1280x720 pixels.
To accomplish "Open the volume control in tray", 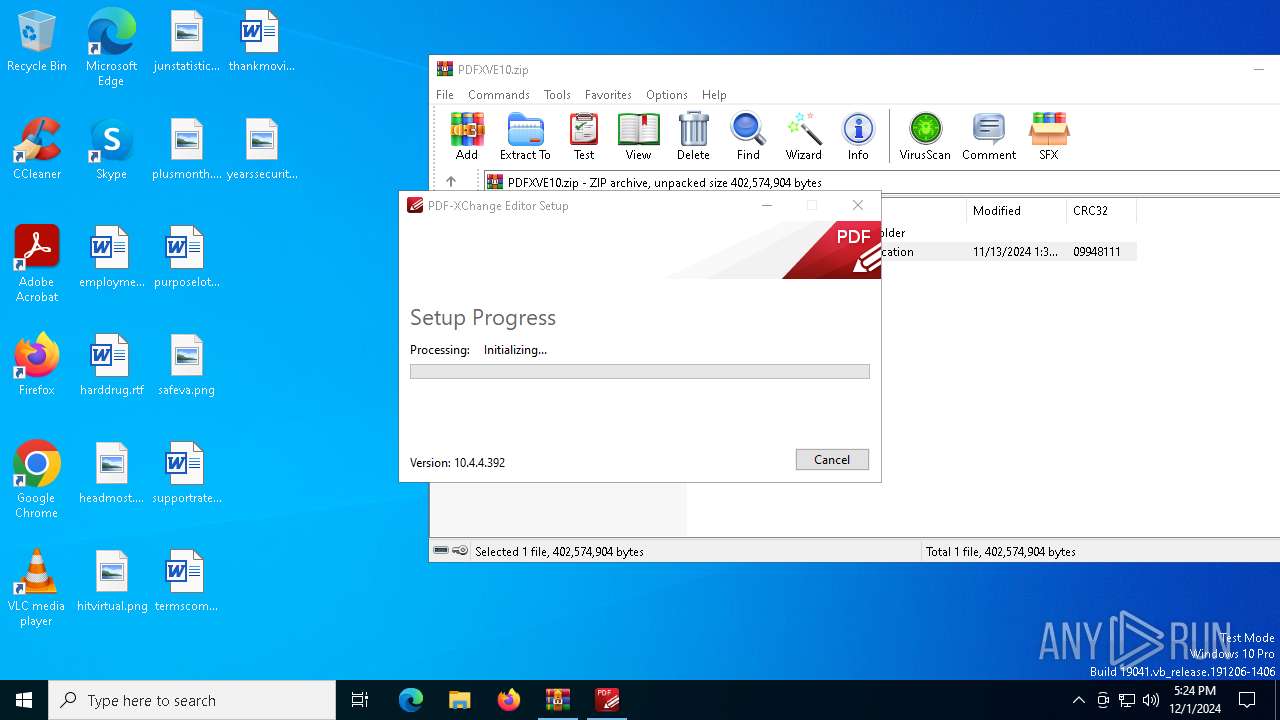I will pyautogui.click(x=1151, y=700).
